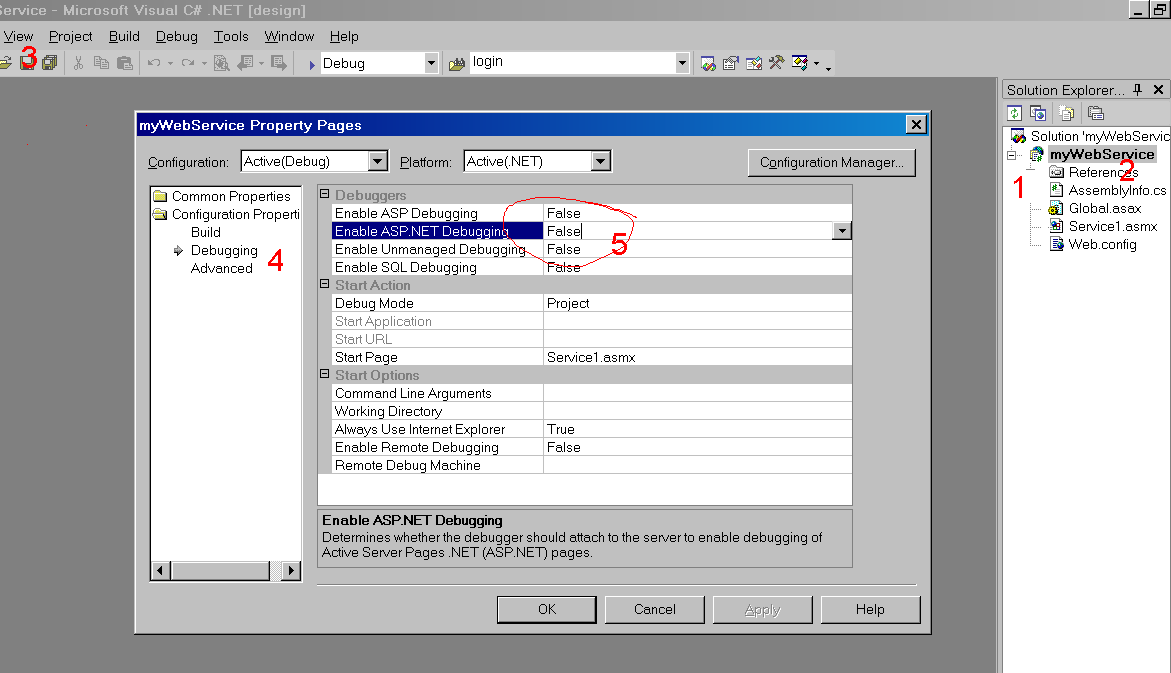This screenshot has width=1171, height=673.
Task: Open the Build menu
Action: pyautogui.click(x=124, y=36)
